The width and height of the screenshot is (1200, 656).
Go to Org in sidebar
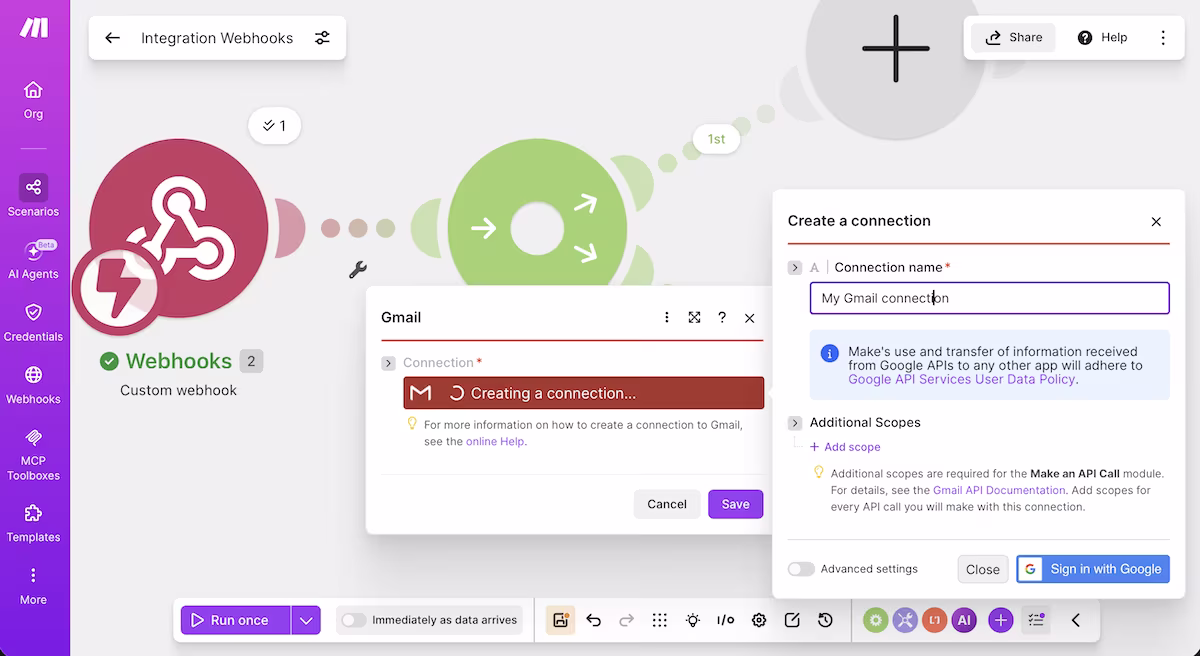pos(33,100)
